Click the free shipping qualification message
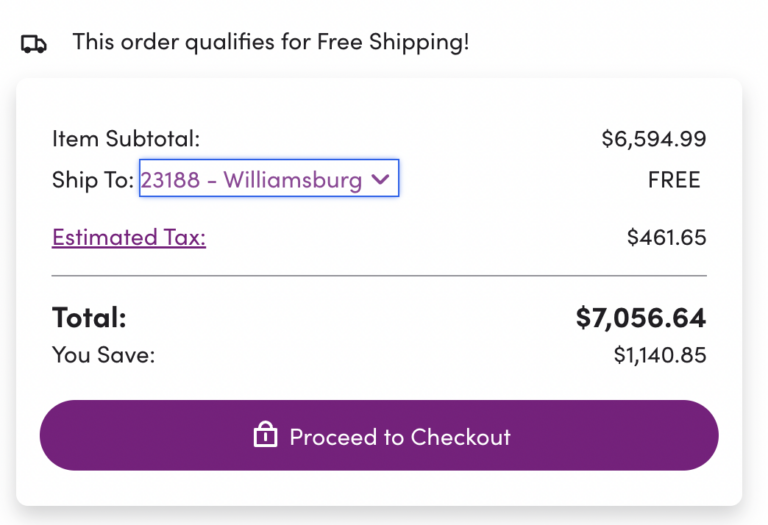768x525 pixels. point(270,43)
